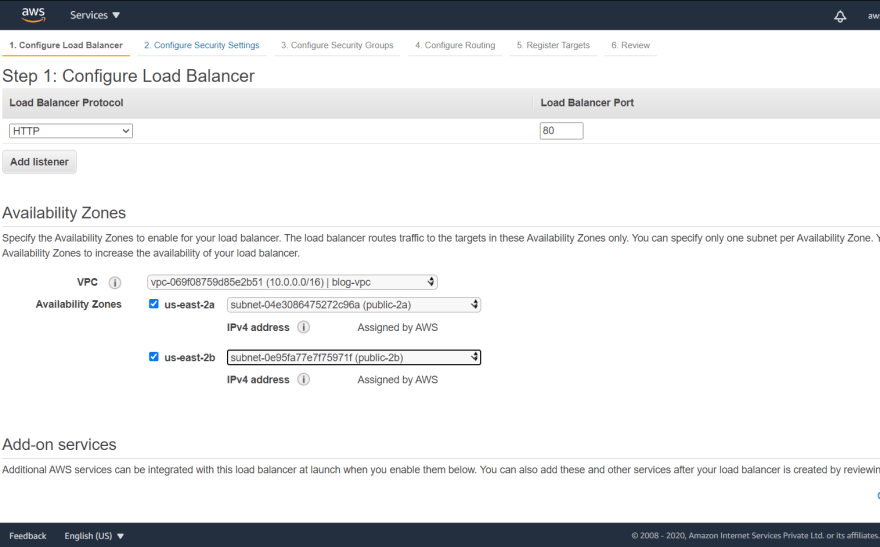The height and width of the screenshot is (547, 880).
Task: Click the AWS logo
Action: (x=33, y=15)
